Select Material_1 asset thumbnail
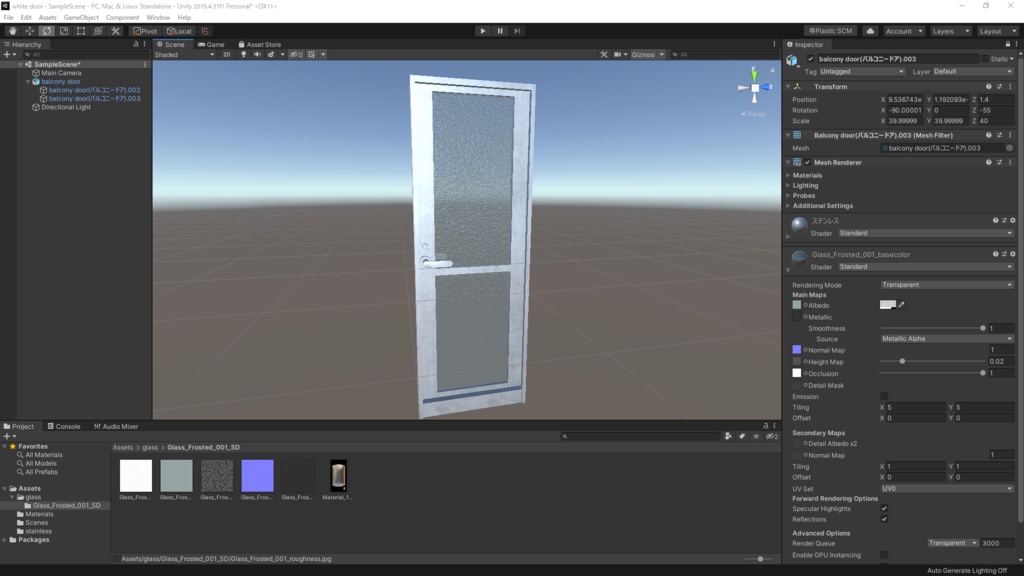The height and width of the screenshot is (576, 1024). 338,475
